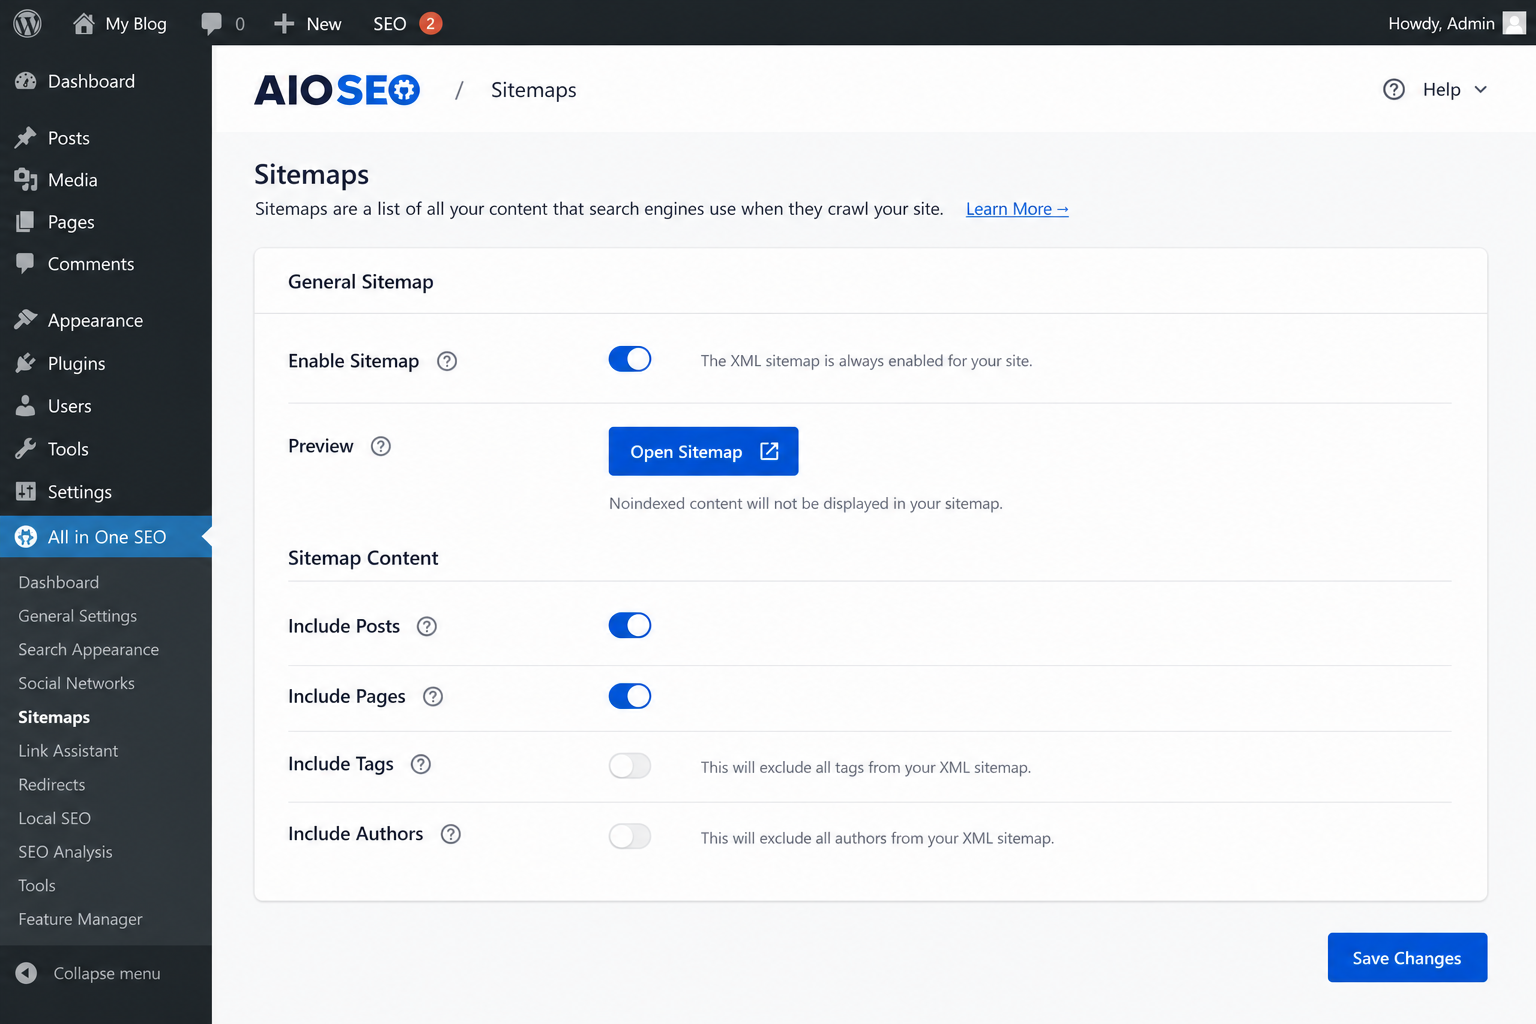1536x1024 pixels.
Task: Open SEO Analysis submenu item
Action: pyautogui.click(x=65, y=852)
